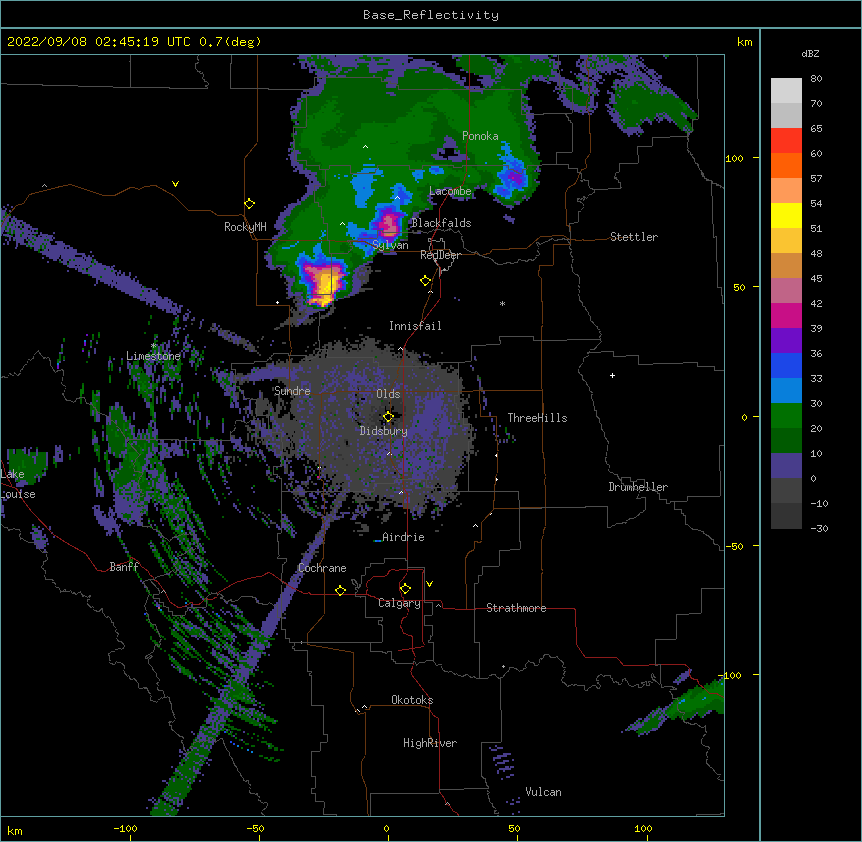Click the yellow V marker east of Calgary

click(429, 584)
